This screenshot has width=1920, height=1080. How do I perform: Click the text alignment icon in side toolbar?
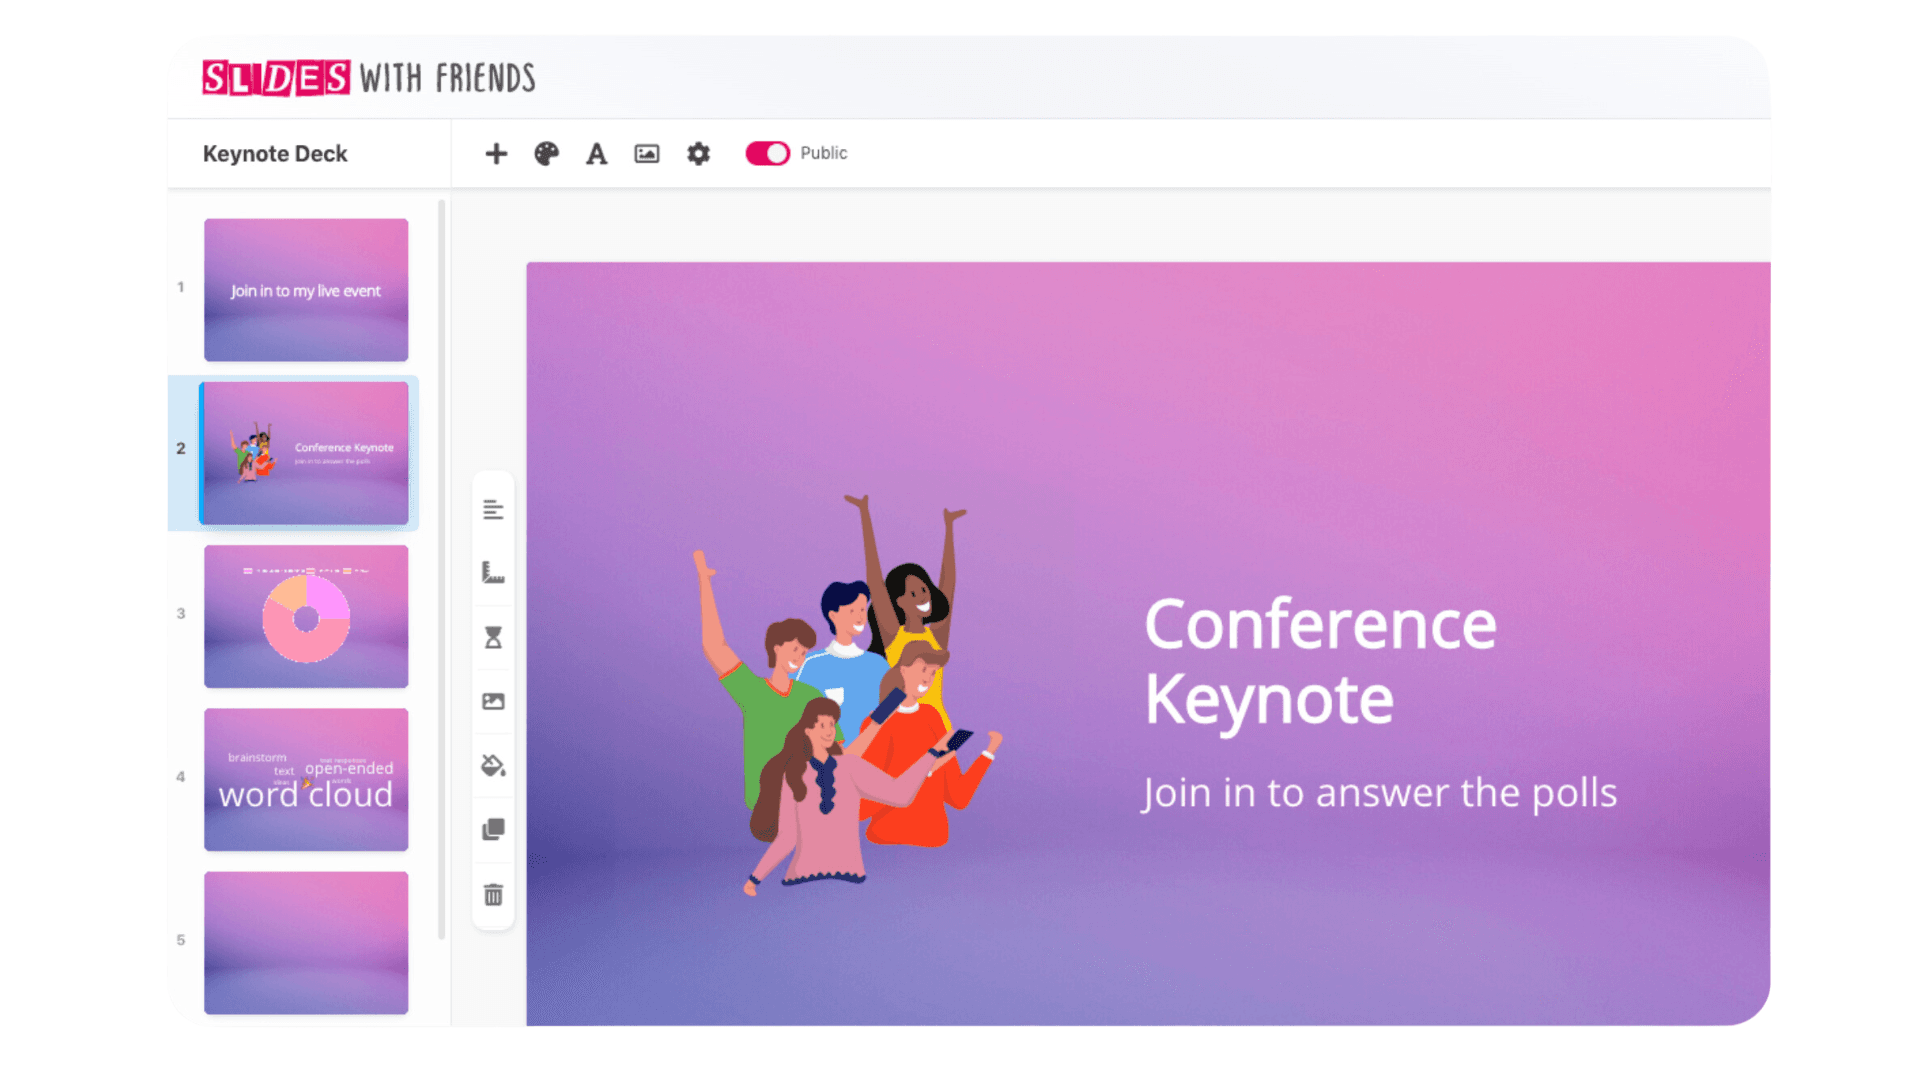point(493,510)
